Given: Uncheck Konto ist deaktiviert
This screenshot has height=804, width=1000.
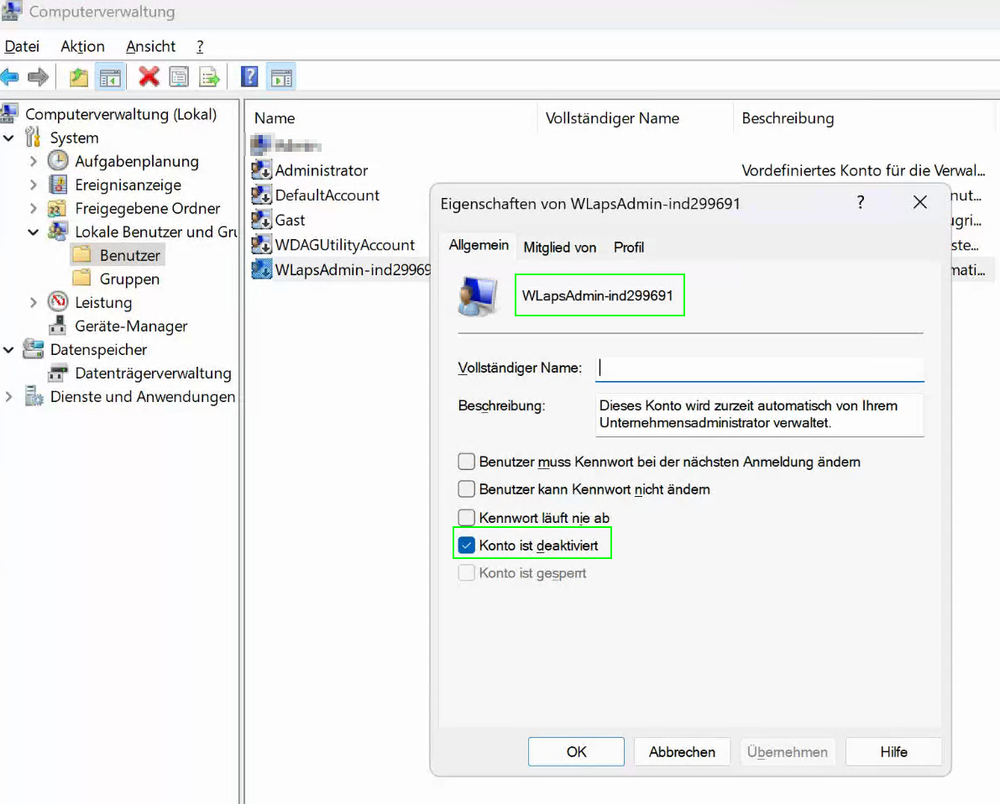Looking at the screenshot, I should 466,544.
